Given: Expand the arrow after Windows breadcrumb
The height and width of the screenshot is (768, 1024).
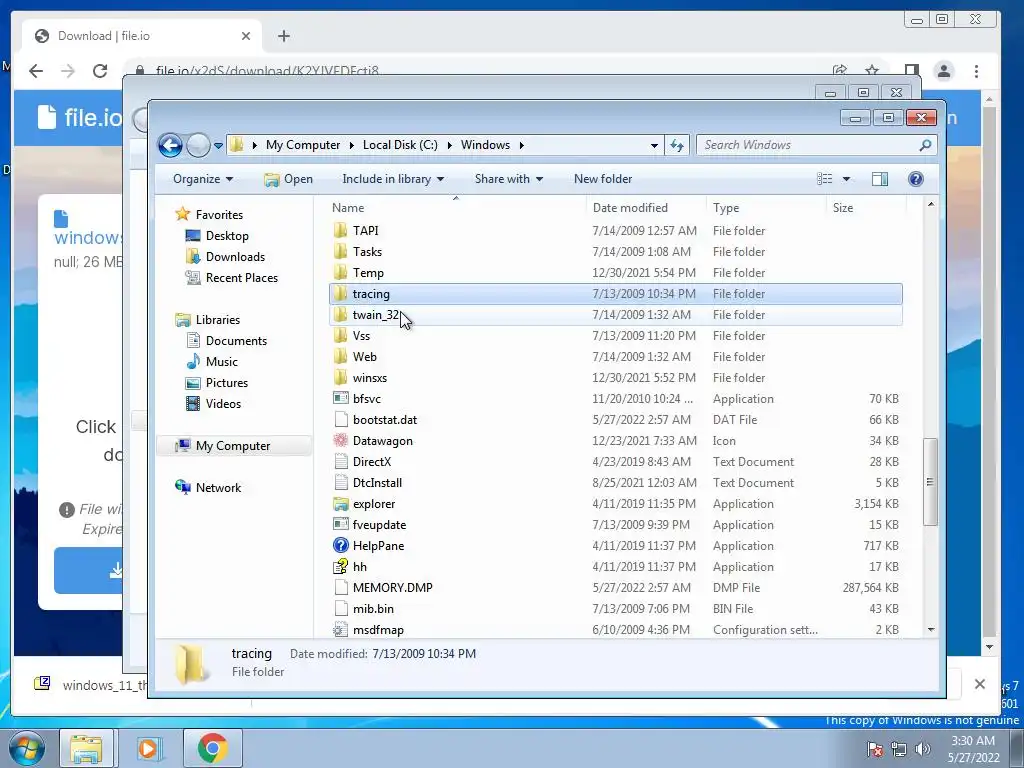Looking at the screenshot, I should click(522, 145).
